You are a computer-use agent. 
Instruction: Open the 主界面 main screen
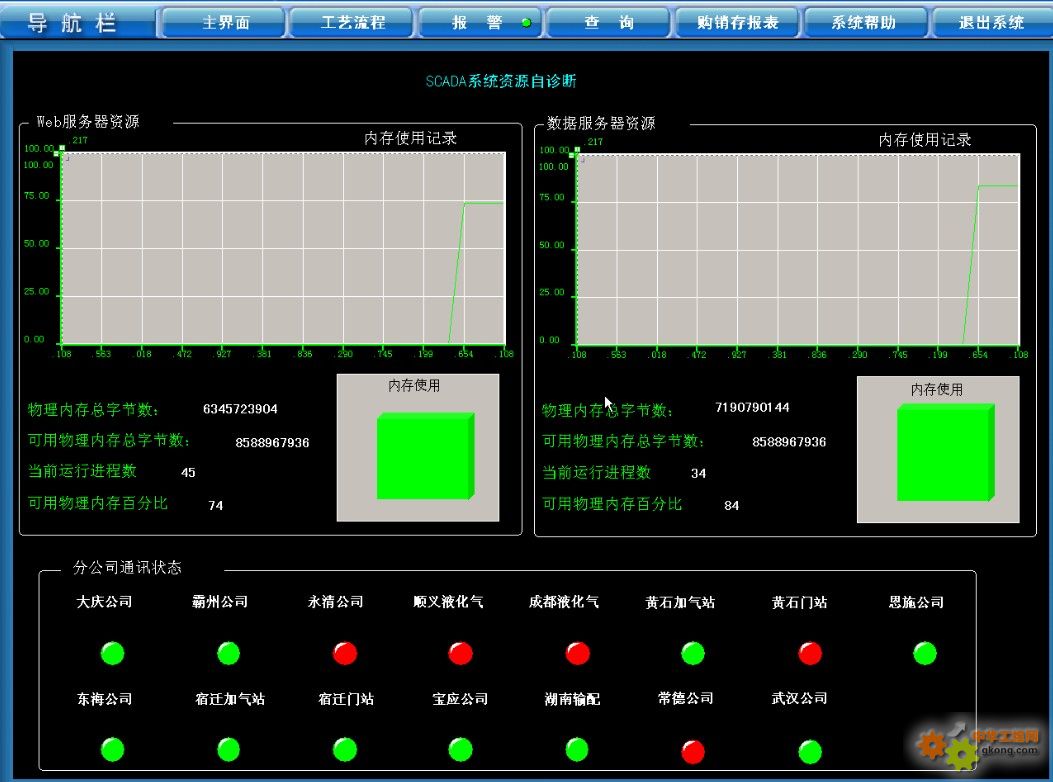pyautogui.click(x=225, y=23)
